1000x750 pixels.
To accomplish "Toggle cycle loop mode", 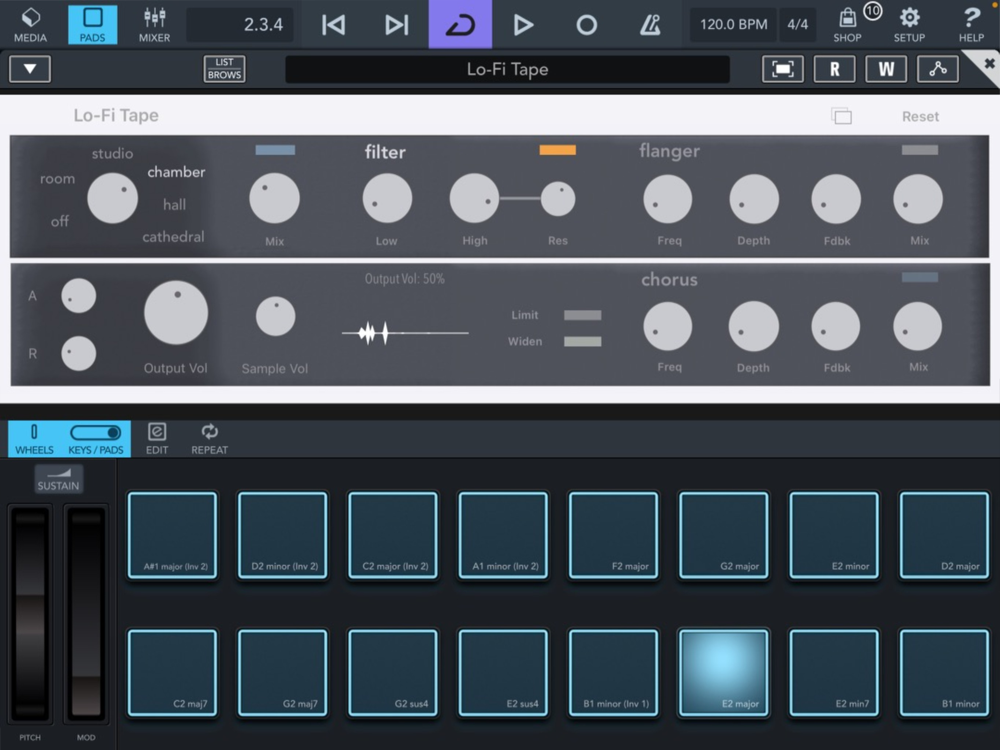I will pos(460,24).
